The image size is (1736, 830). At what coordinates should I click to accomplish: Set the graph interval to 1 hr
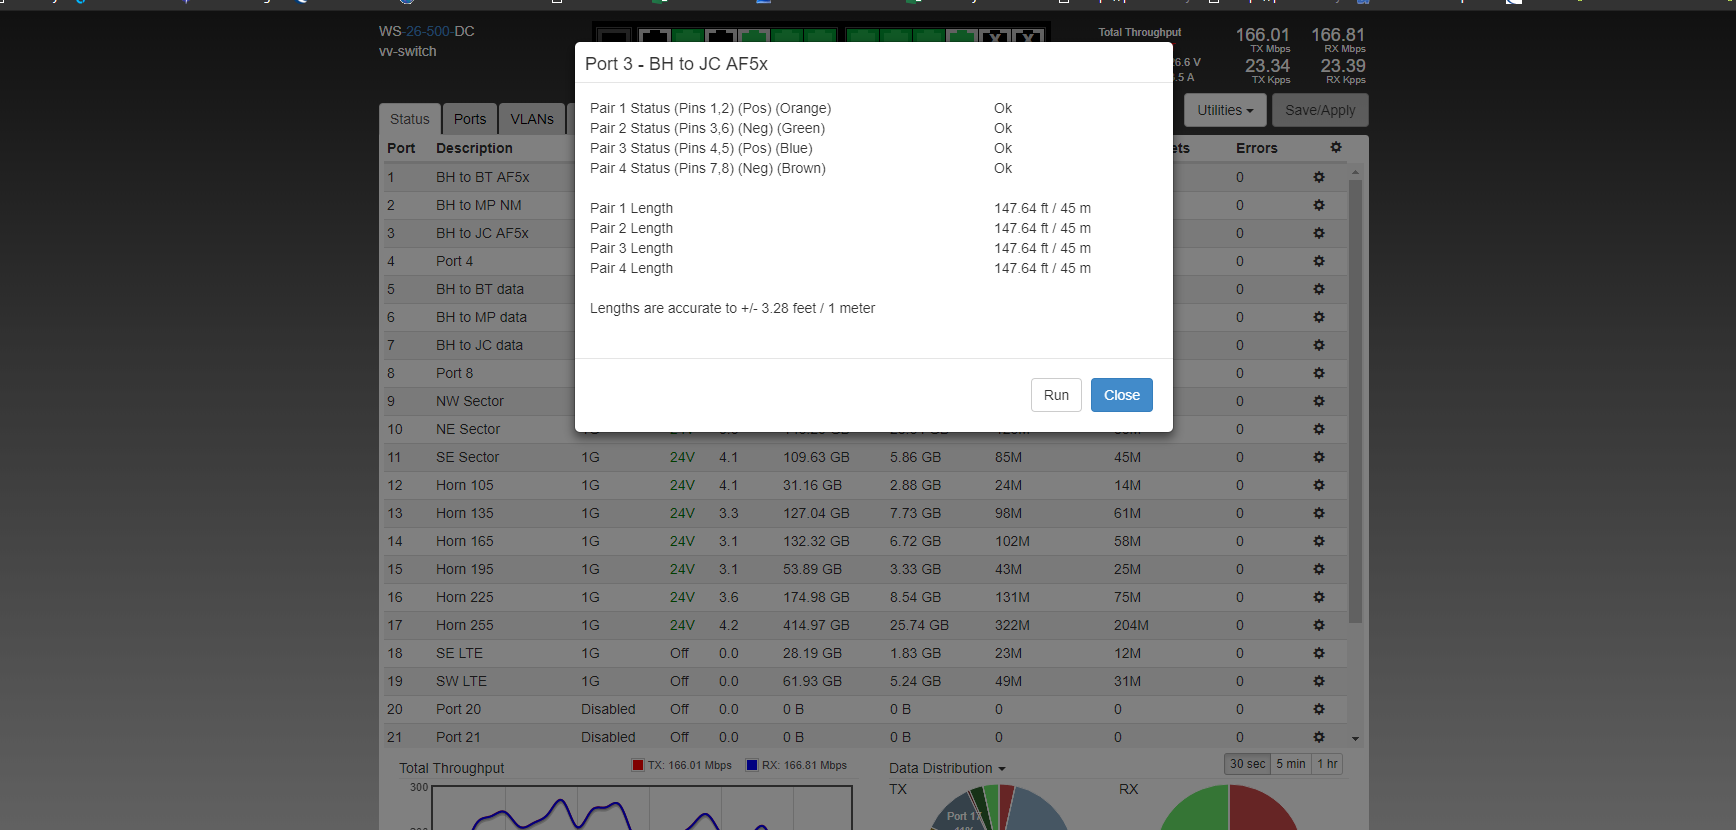tap(1327, 764)
